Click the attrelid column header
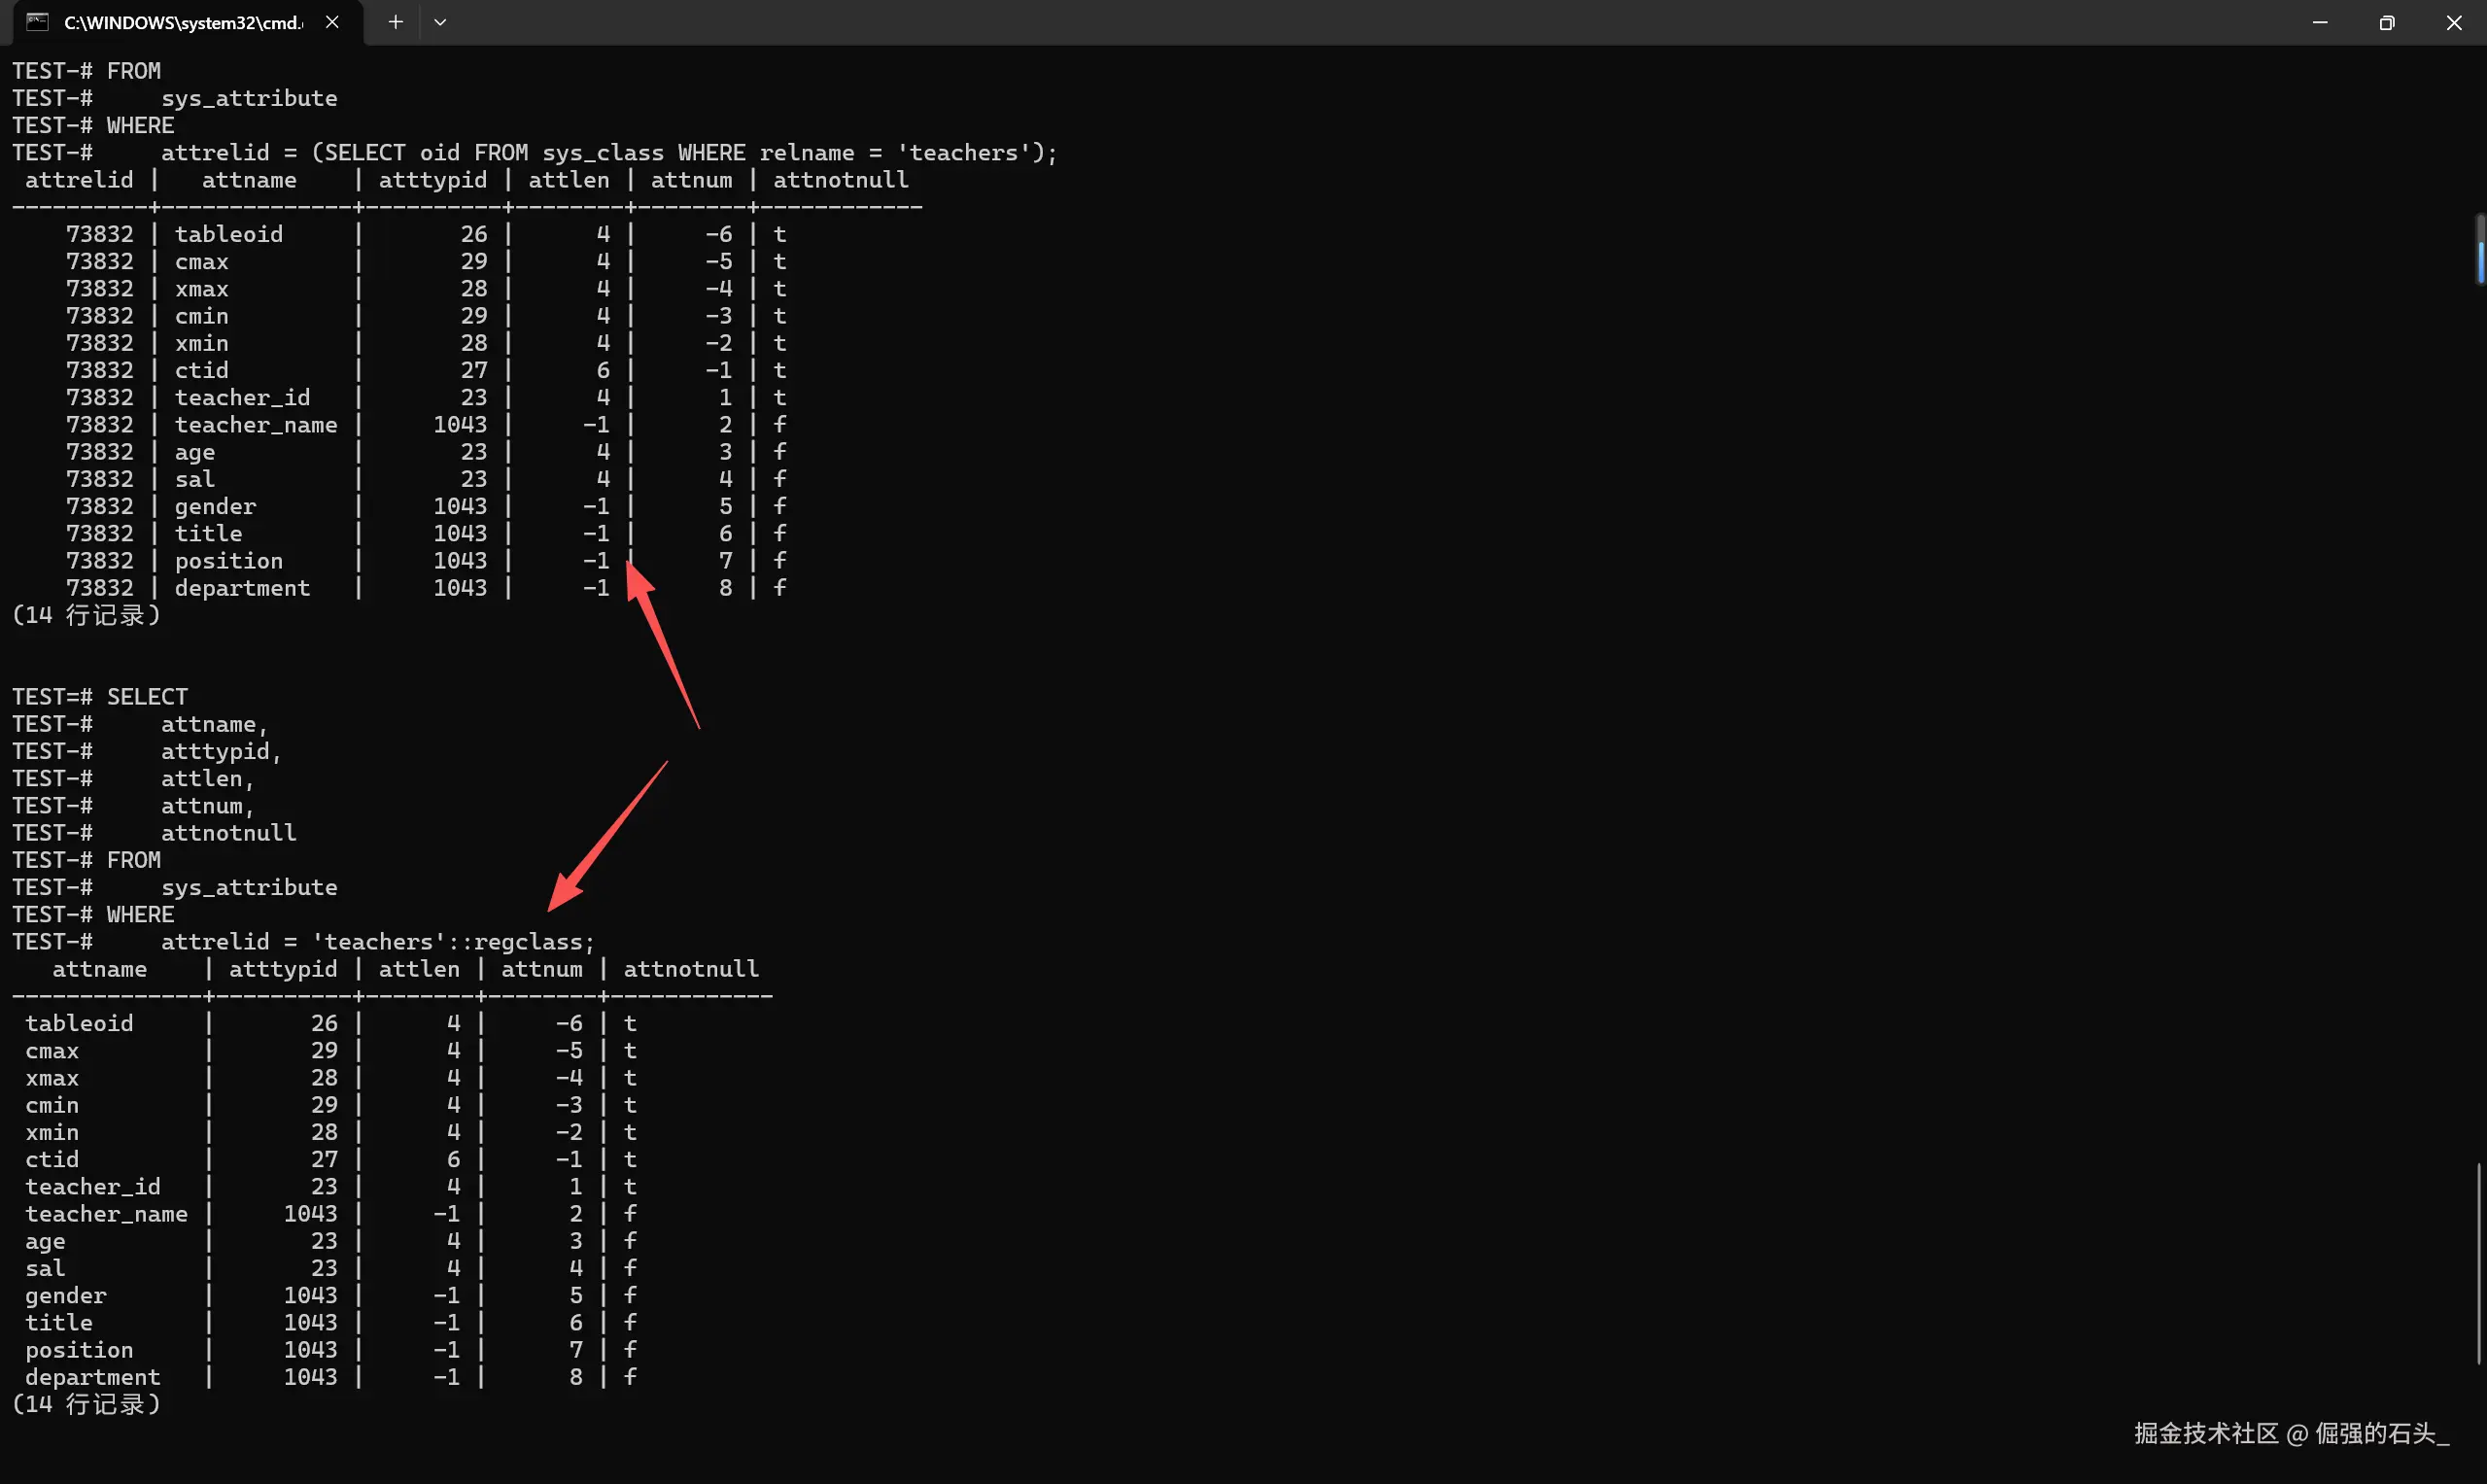 [79, 180]
